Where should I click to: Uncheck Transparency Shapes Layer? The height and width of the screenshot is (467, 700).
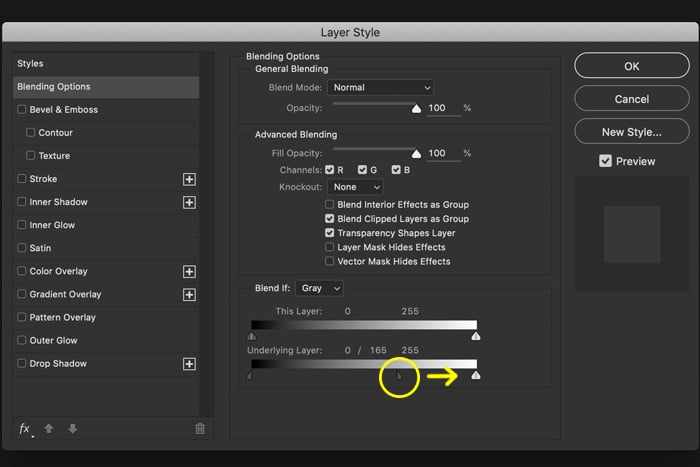(329, 233)
